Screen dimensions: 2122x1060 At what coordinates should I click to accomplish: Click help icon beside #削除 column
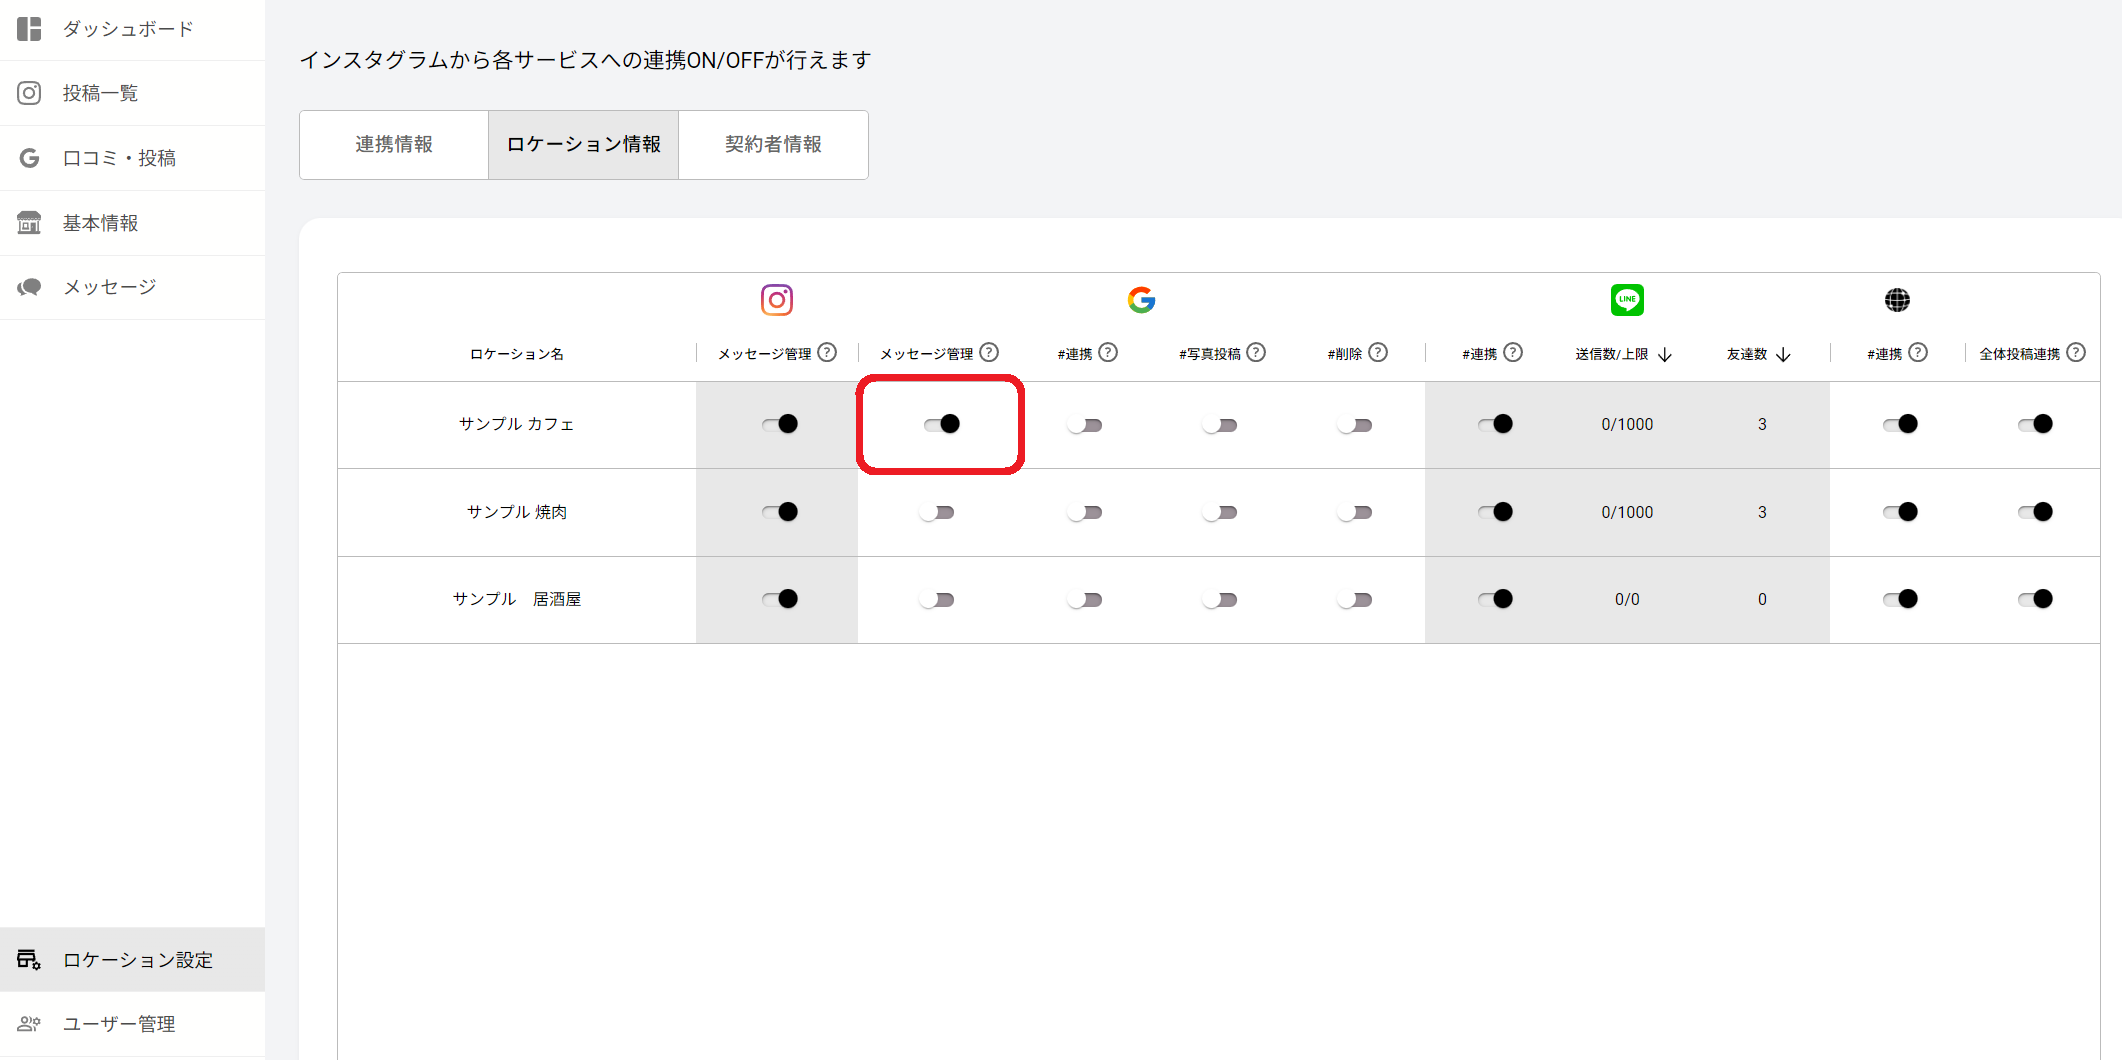coord(1378,353)
